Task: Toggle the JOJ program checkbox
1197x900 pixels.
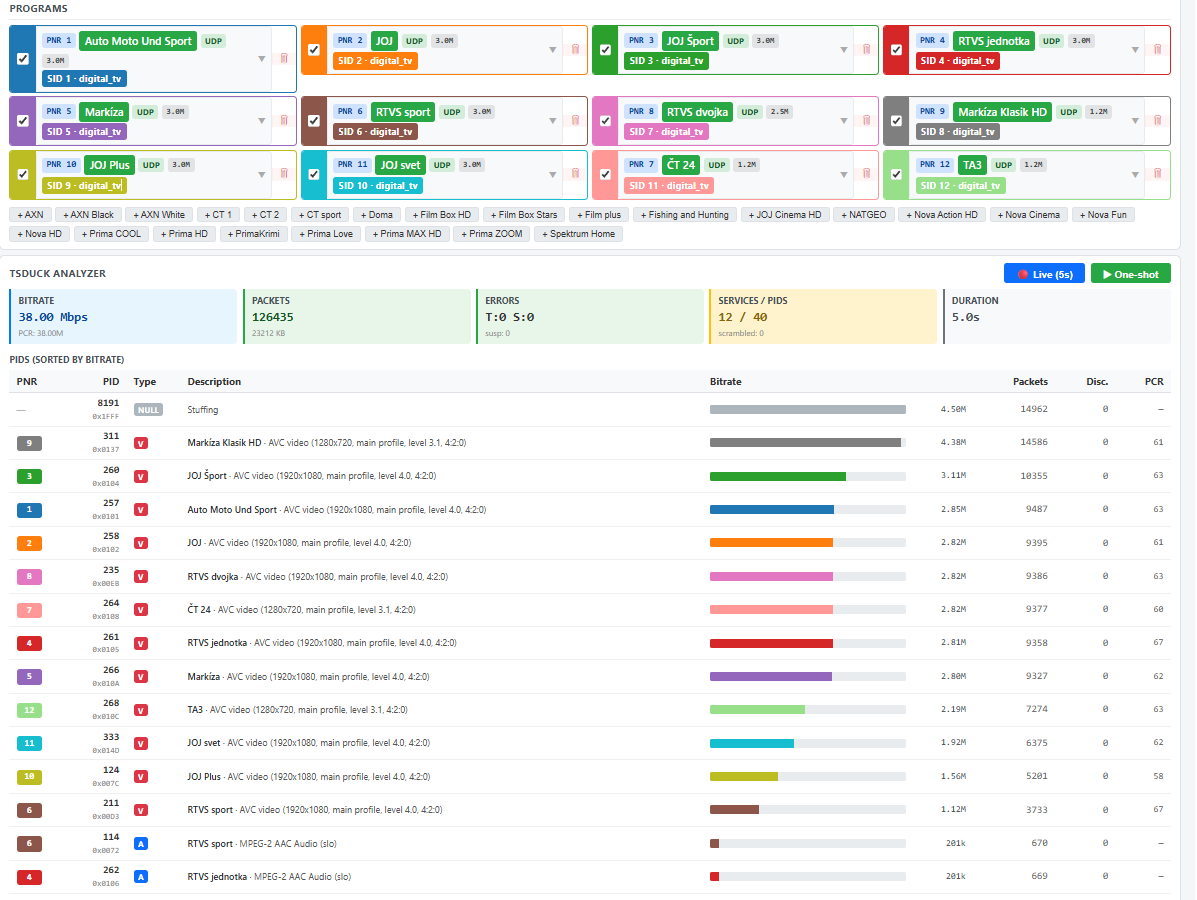Action: click(314, 50)
